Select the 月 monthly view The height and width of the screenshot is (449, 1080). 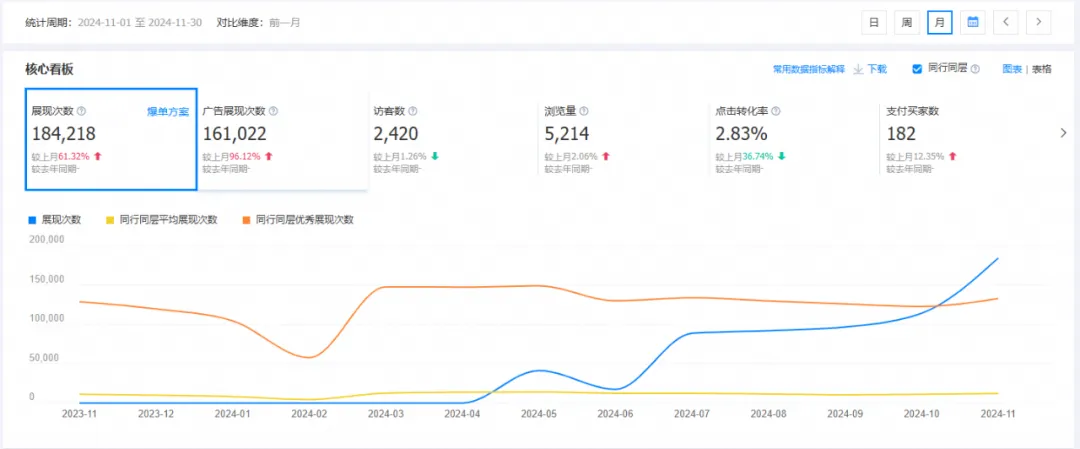point(939,22)
